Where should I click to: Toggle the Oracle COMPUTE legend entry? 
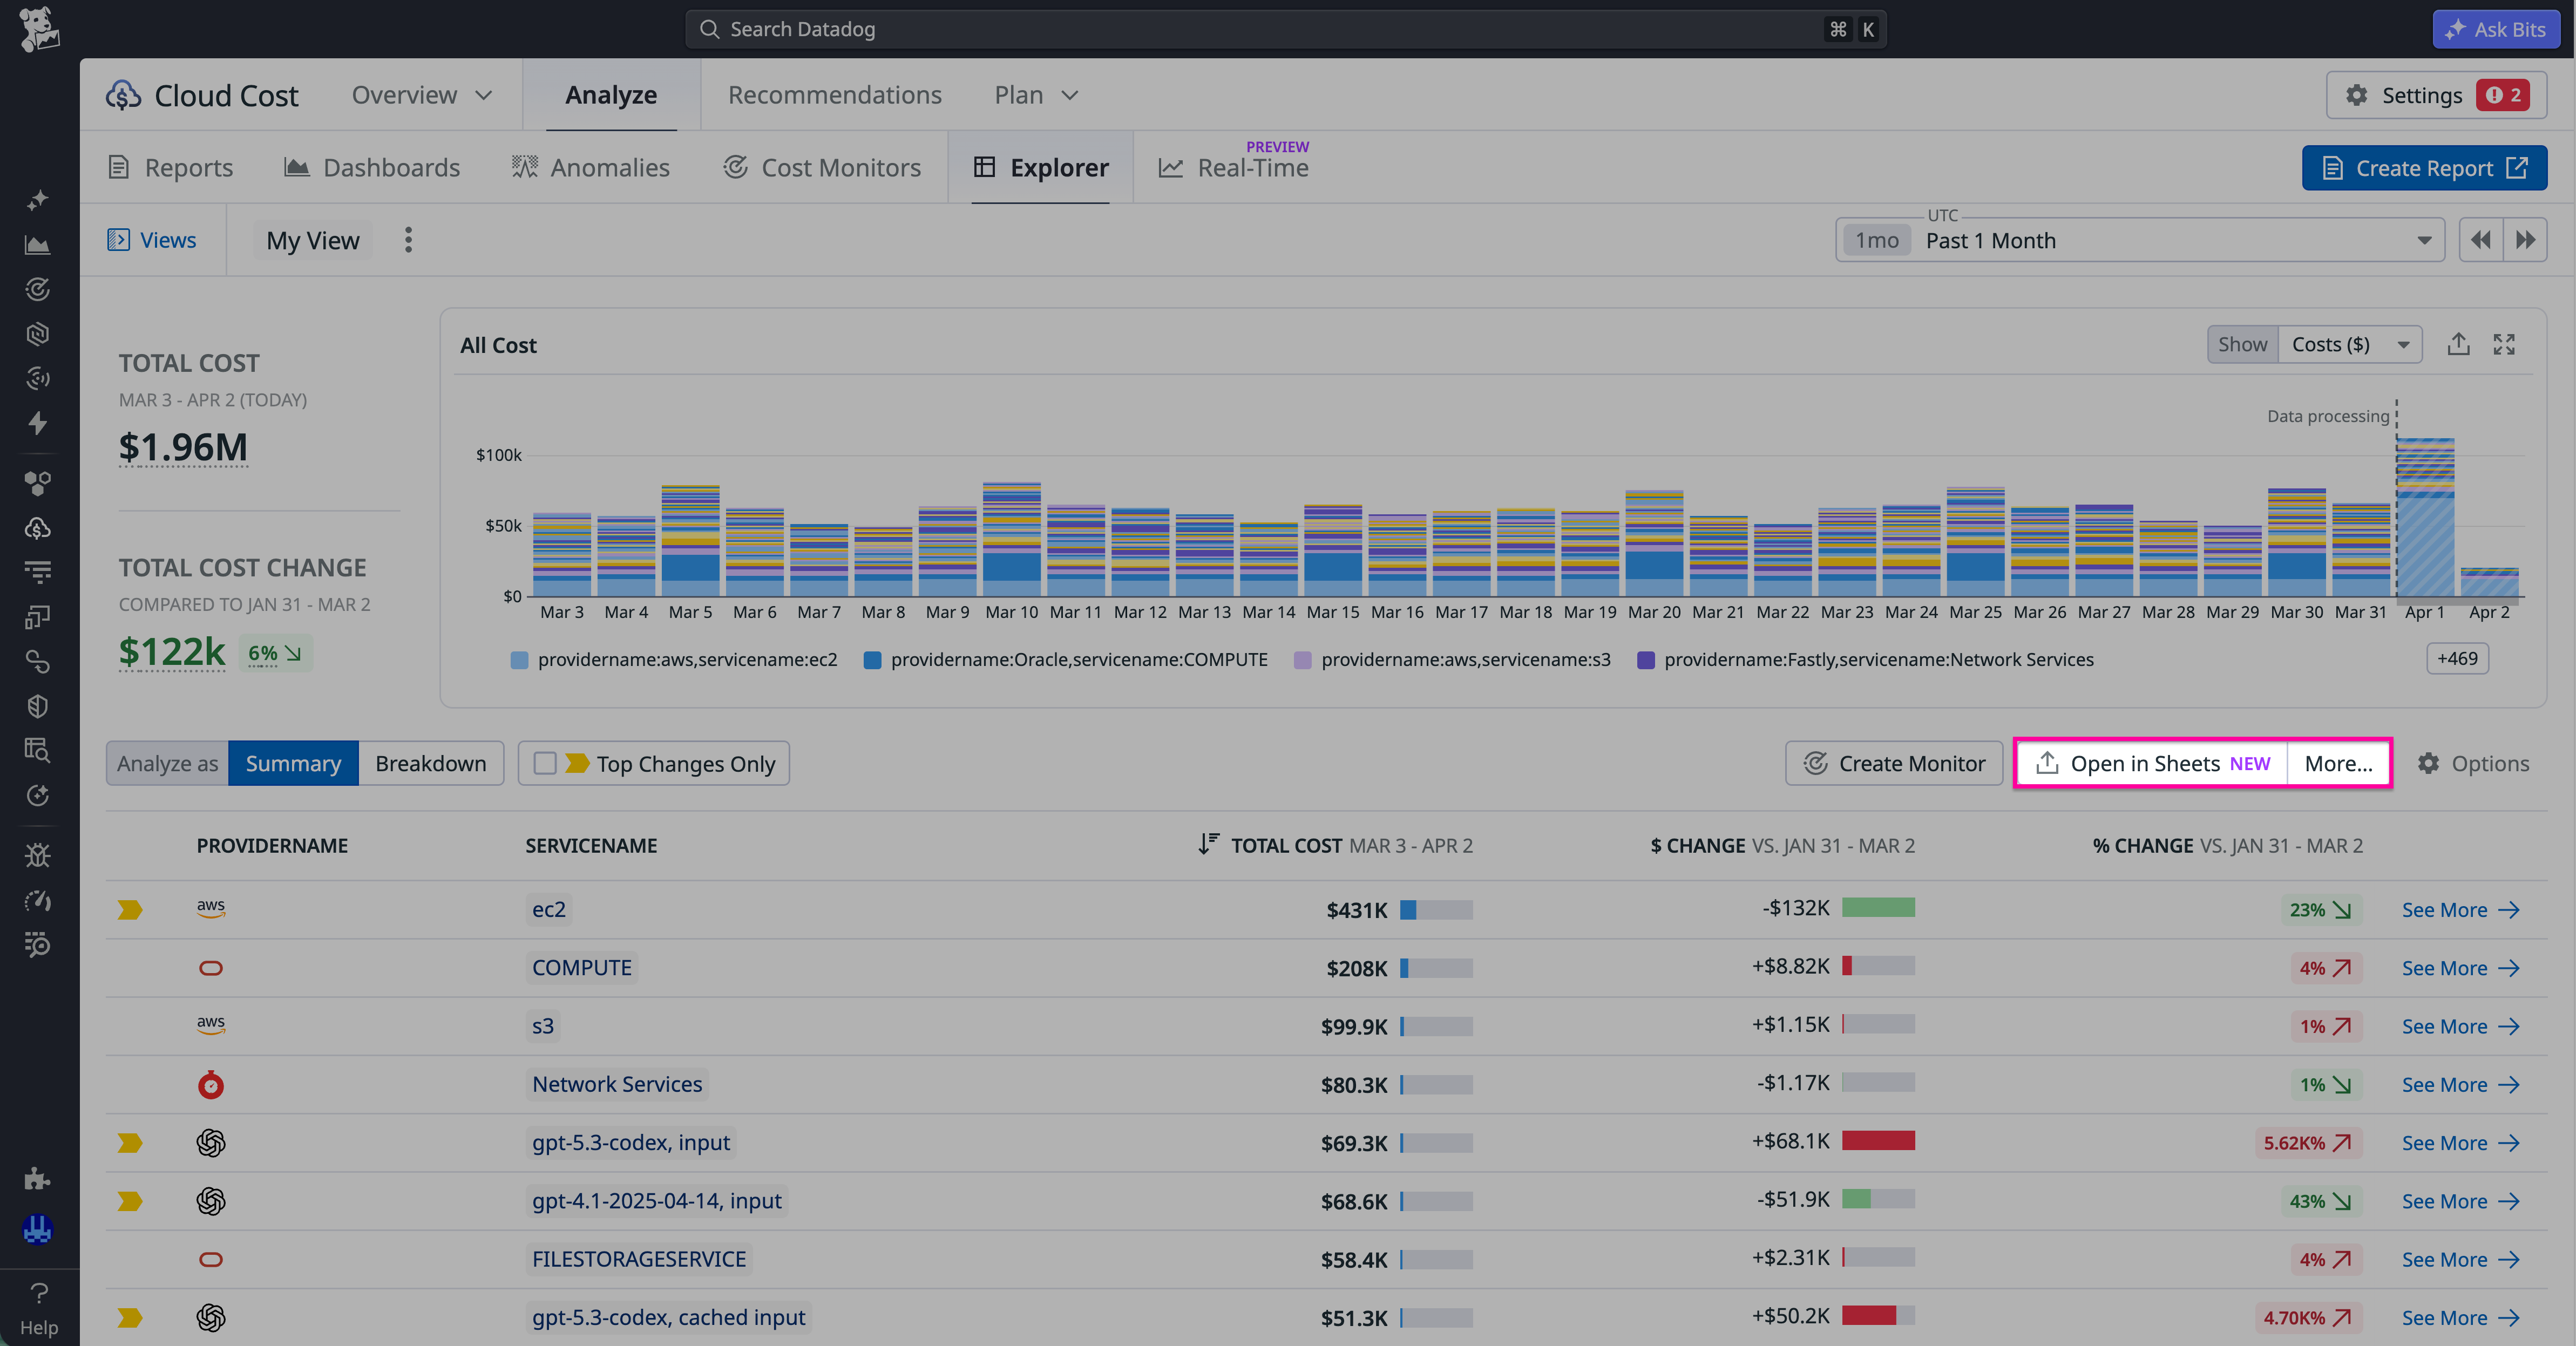tap(1066, 659)
